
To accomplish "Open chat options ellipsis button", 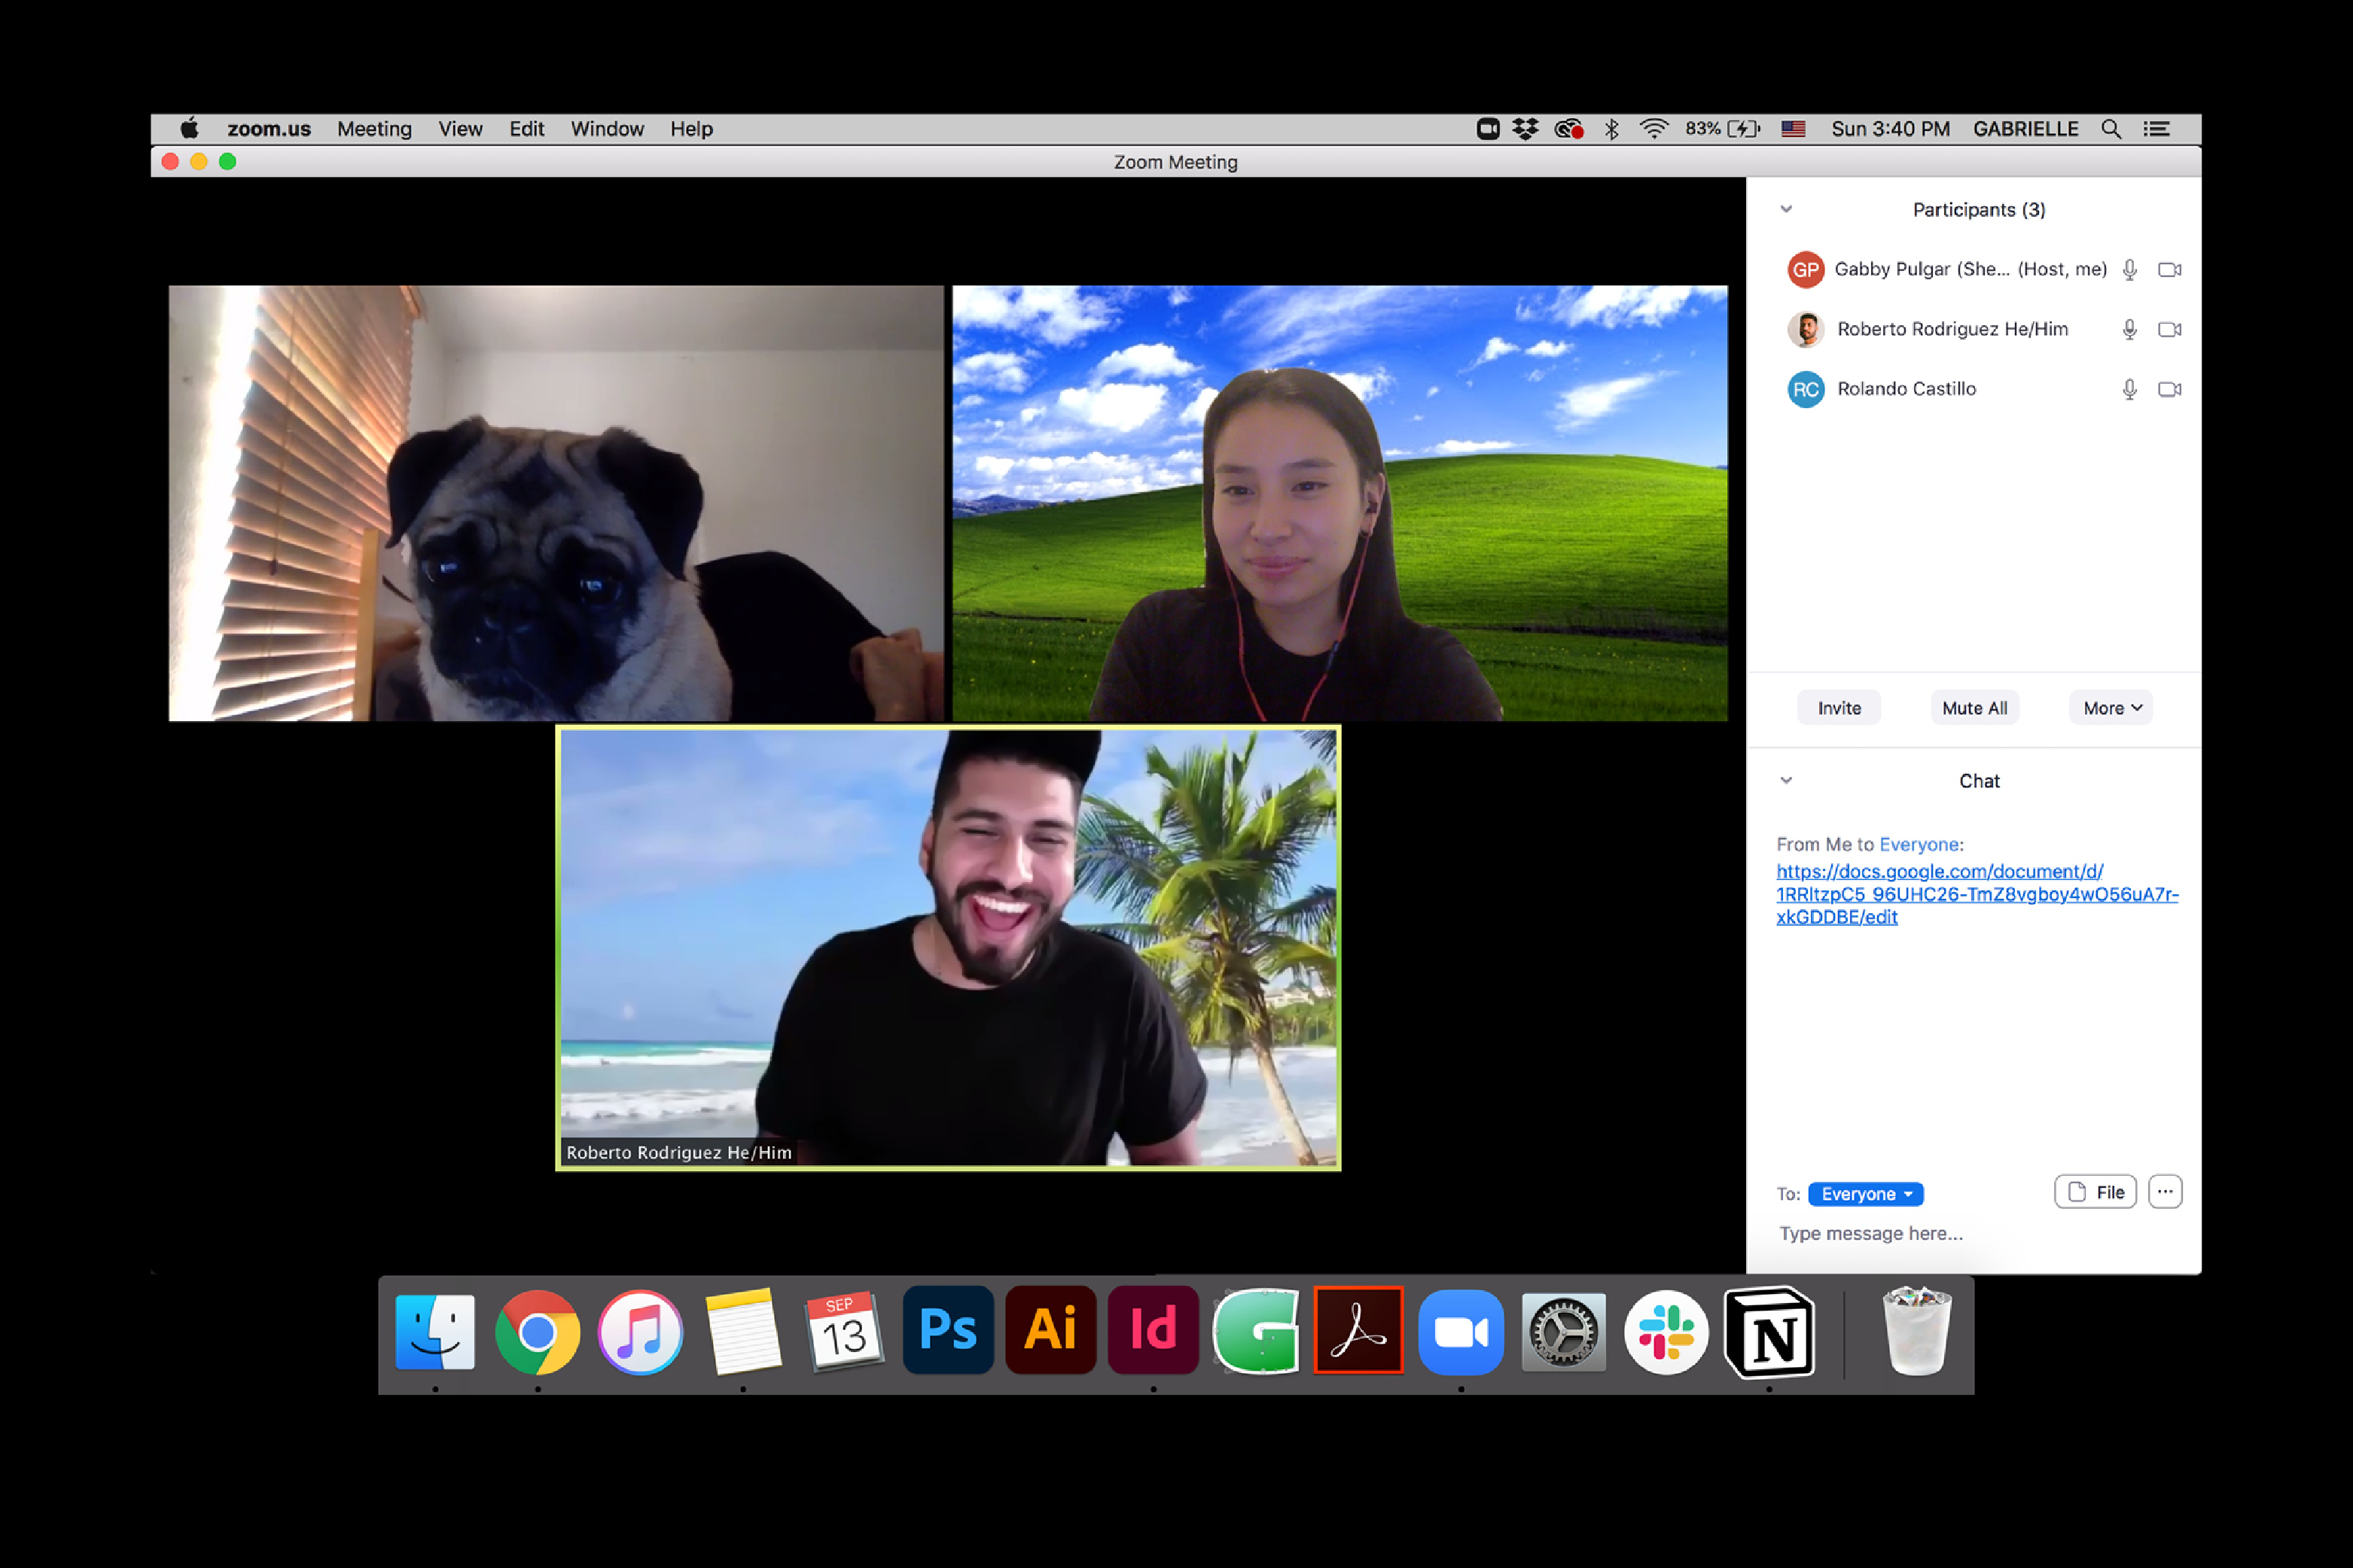I will click(2164, 1192).
